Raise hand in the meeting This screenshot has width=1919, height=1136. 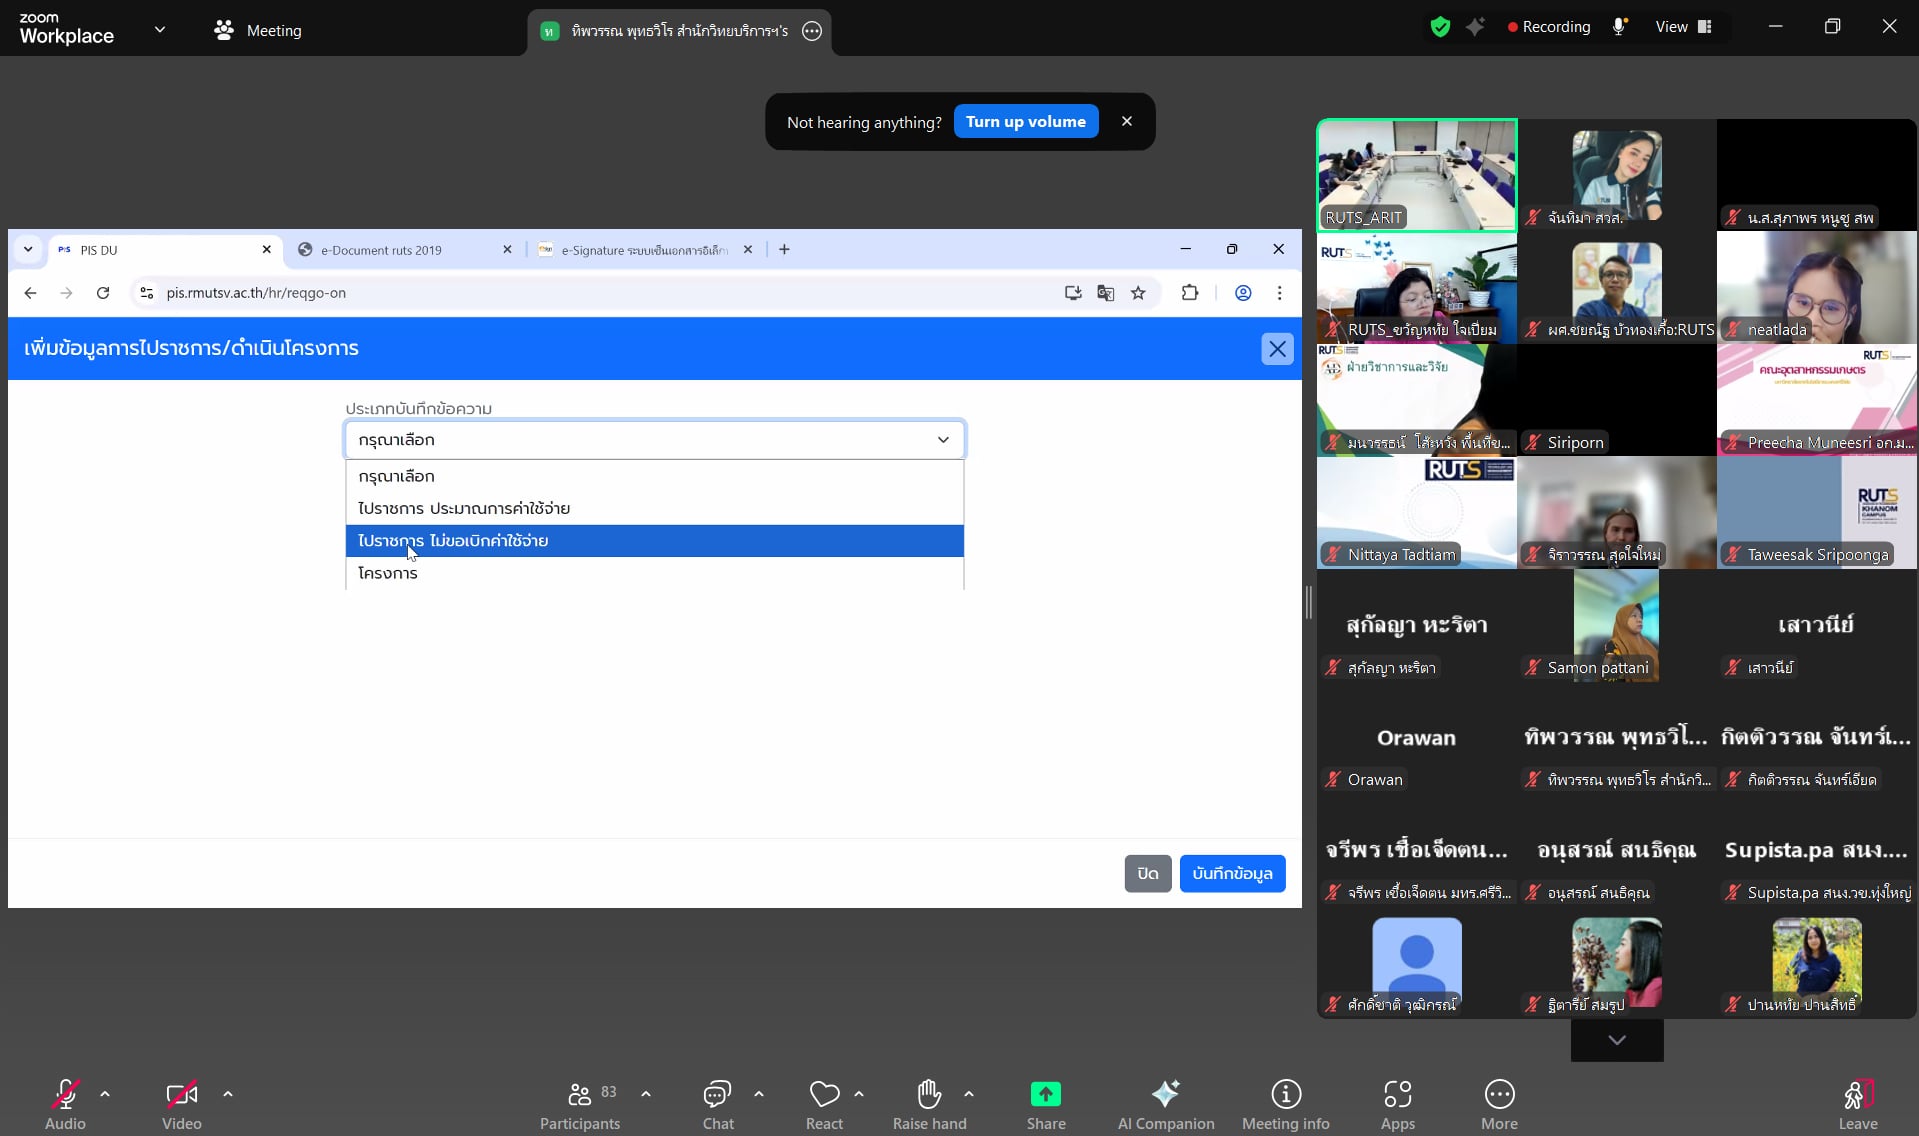[929, 1094]
